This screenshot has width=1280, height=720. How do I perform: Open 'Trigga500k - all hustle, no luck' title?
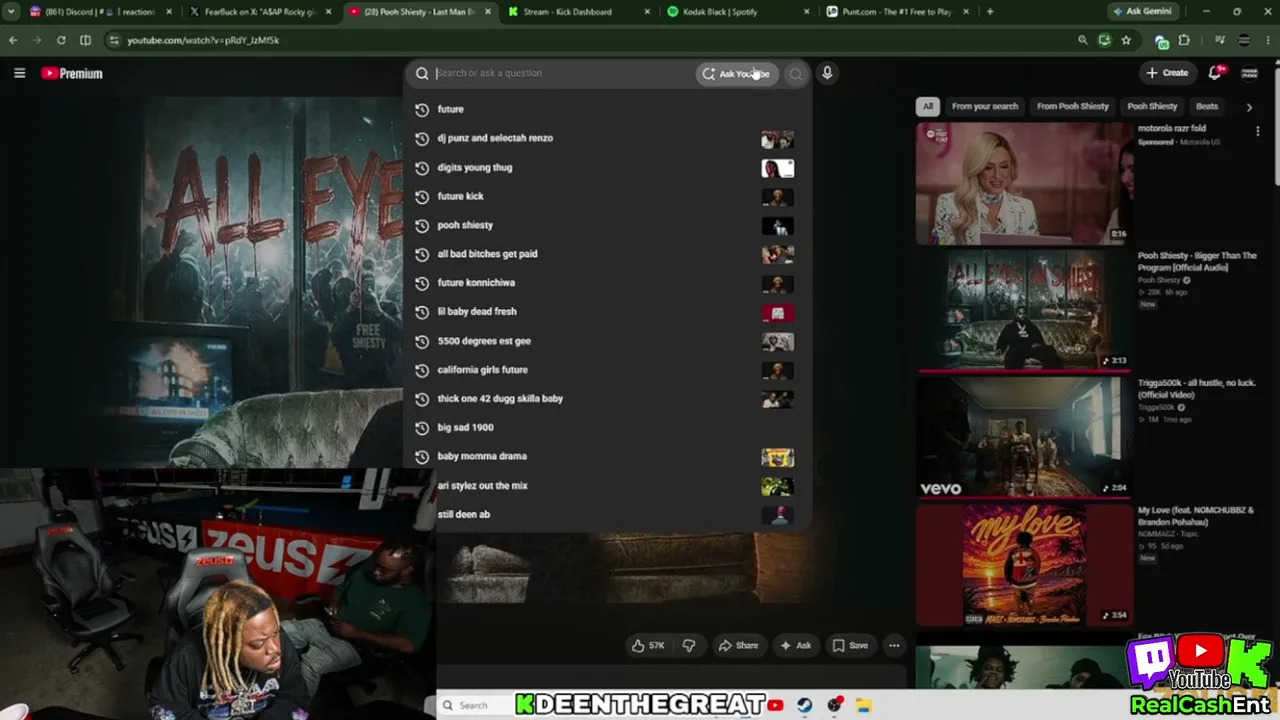[x=1197, y=388]
